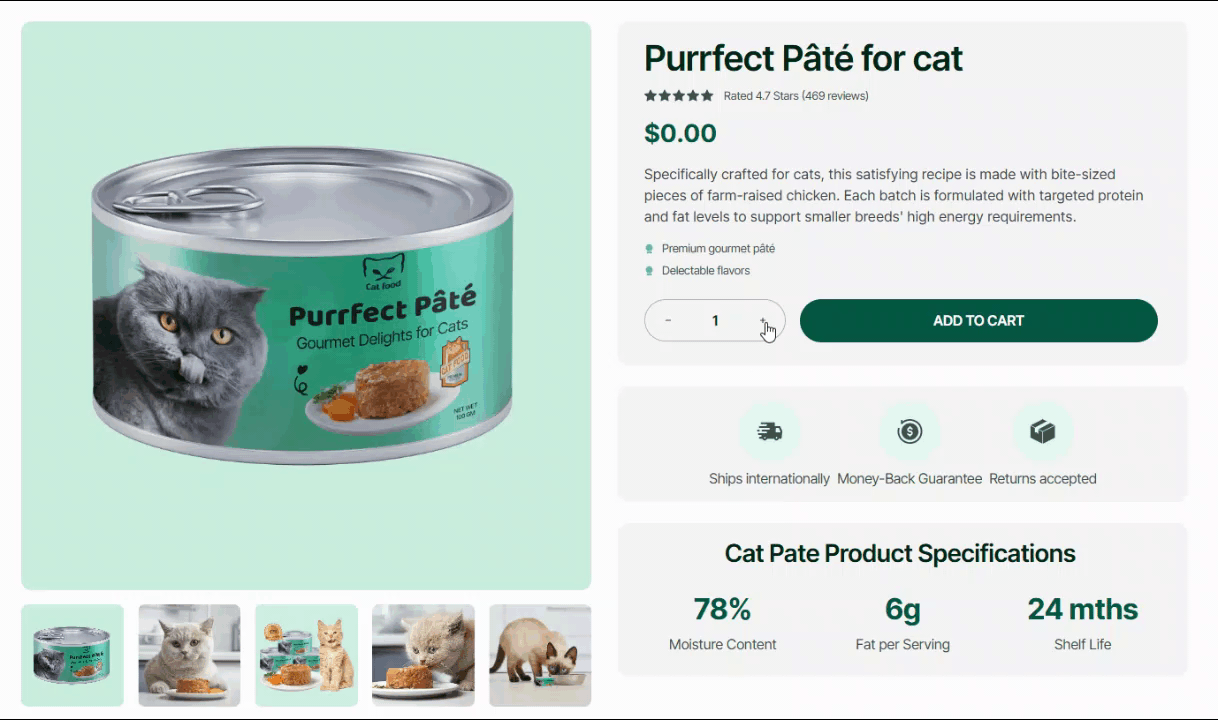Click the $0.00 price text
The width and height of the screenshot is (1218, 720).
click(x=680, y=133)
